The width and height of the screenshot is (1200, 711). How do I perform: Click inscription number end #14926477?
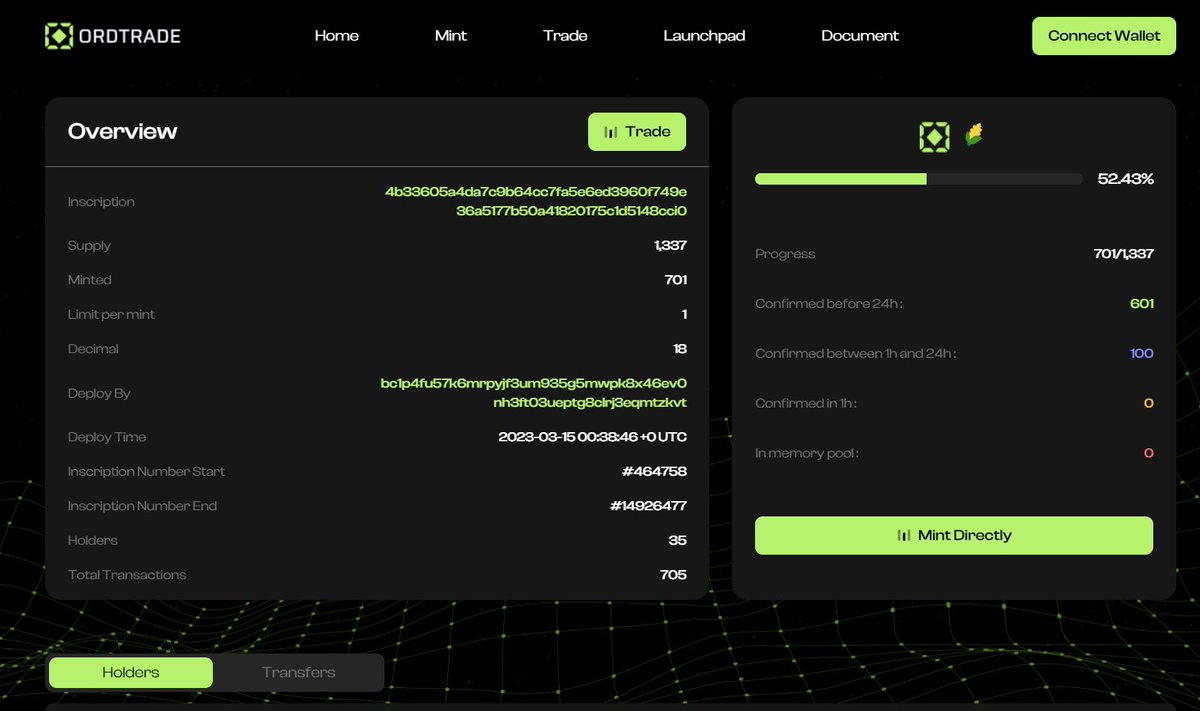point(648,506)
